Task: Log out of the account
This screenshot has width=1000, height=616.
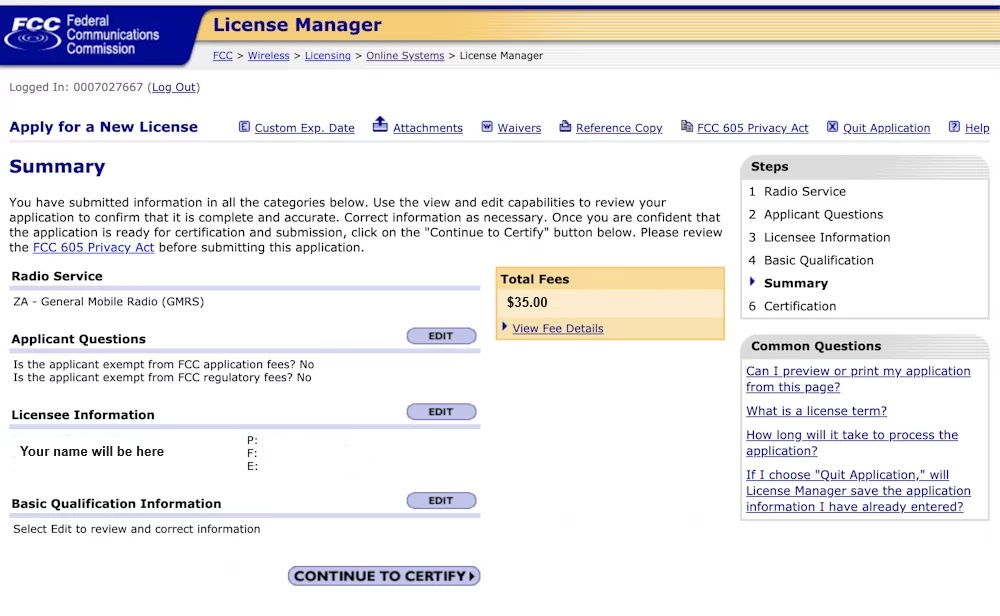Action: pyautogui.click(x=173, y=87)
